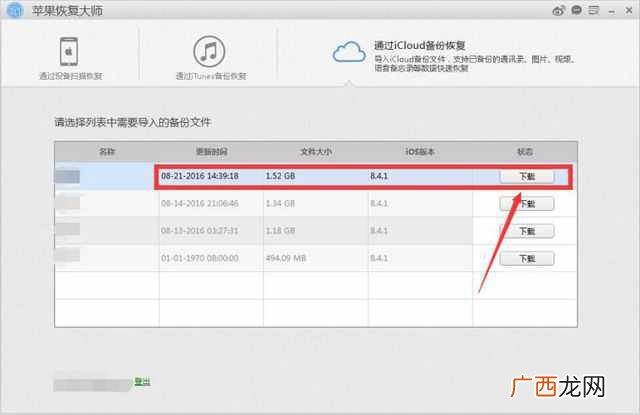This screenshot has height=415, width=640.
Task: Click the 494.09 MB file size cell
Action: point(286,258)
